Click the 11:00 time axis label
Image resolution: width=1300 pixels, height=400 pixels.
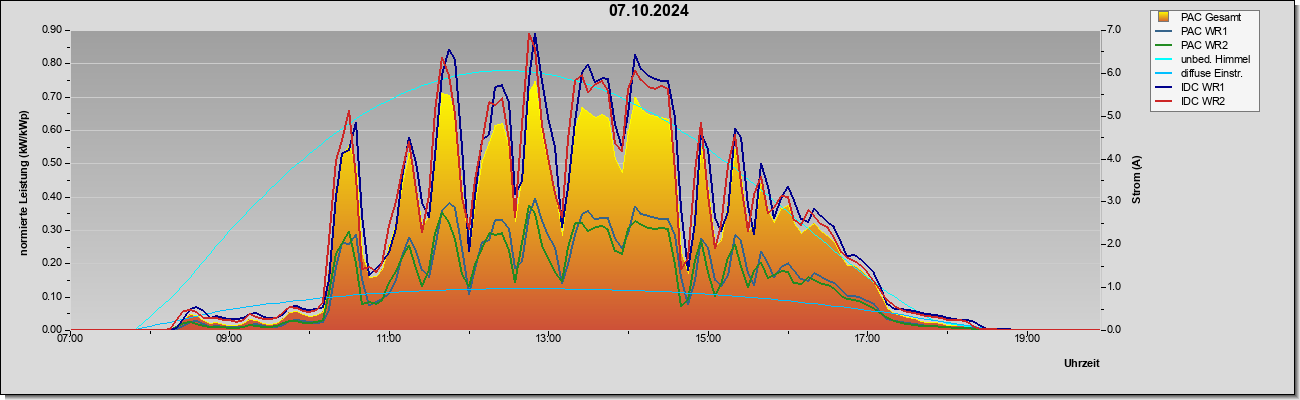tap(389, 339)
